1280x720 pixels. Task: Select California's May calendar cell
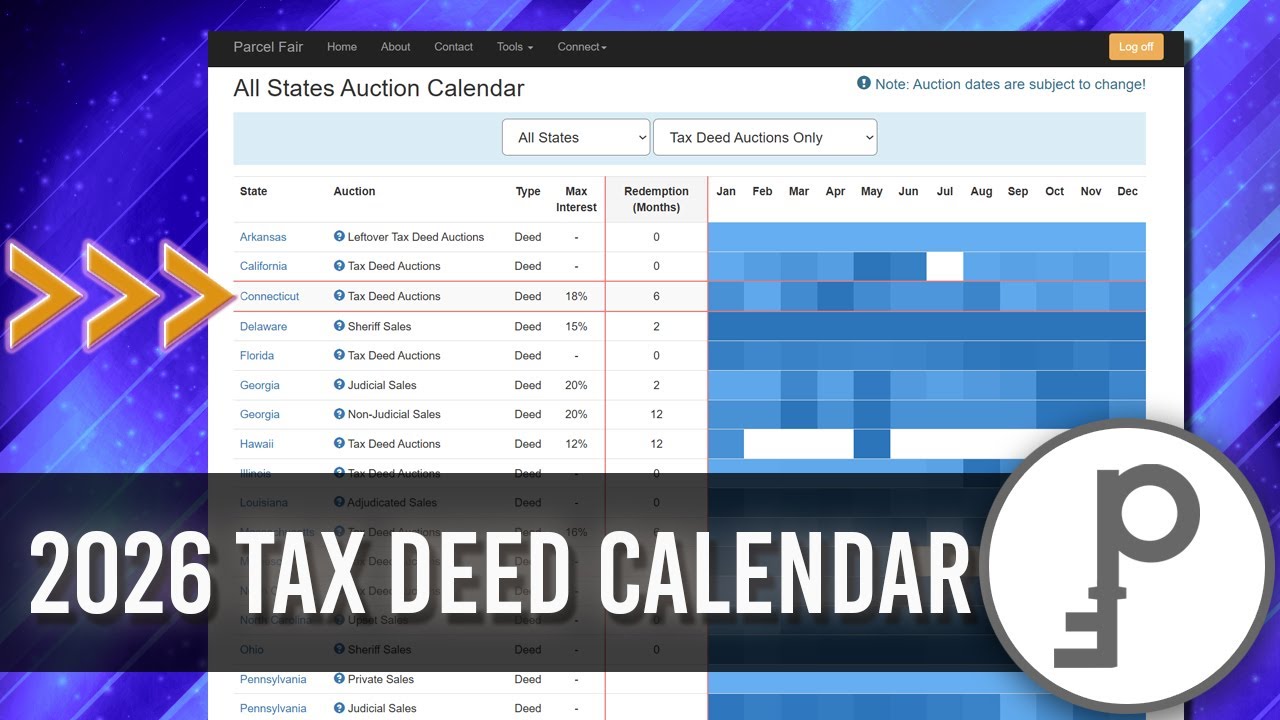point(872,266)
